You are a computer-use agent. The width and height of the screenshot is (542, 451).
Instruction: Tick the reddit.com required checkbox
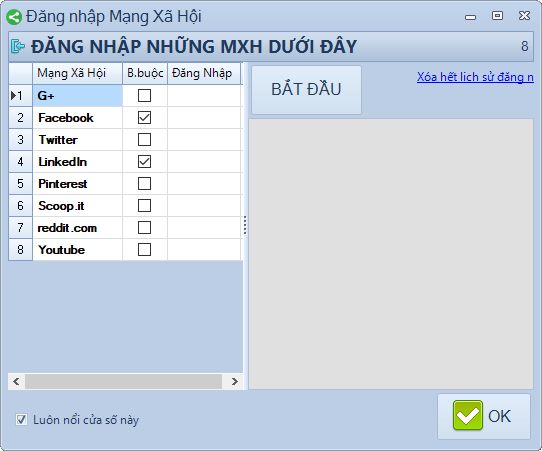pyautogui.click(x=144, y=227)
